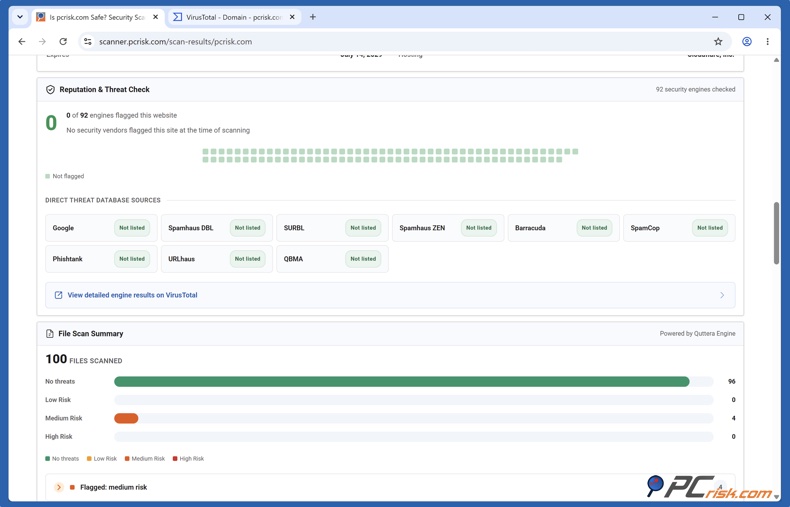Click the external link icon beside VirusTotal text

coord(58,295)
